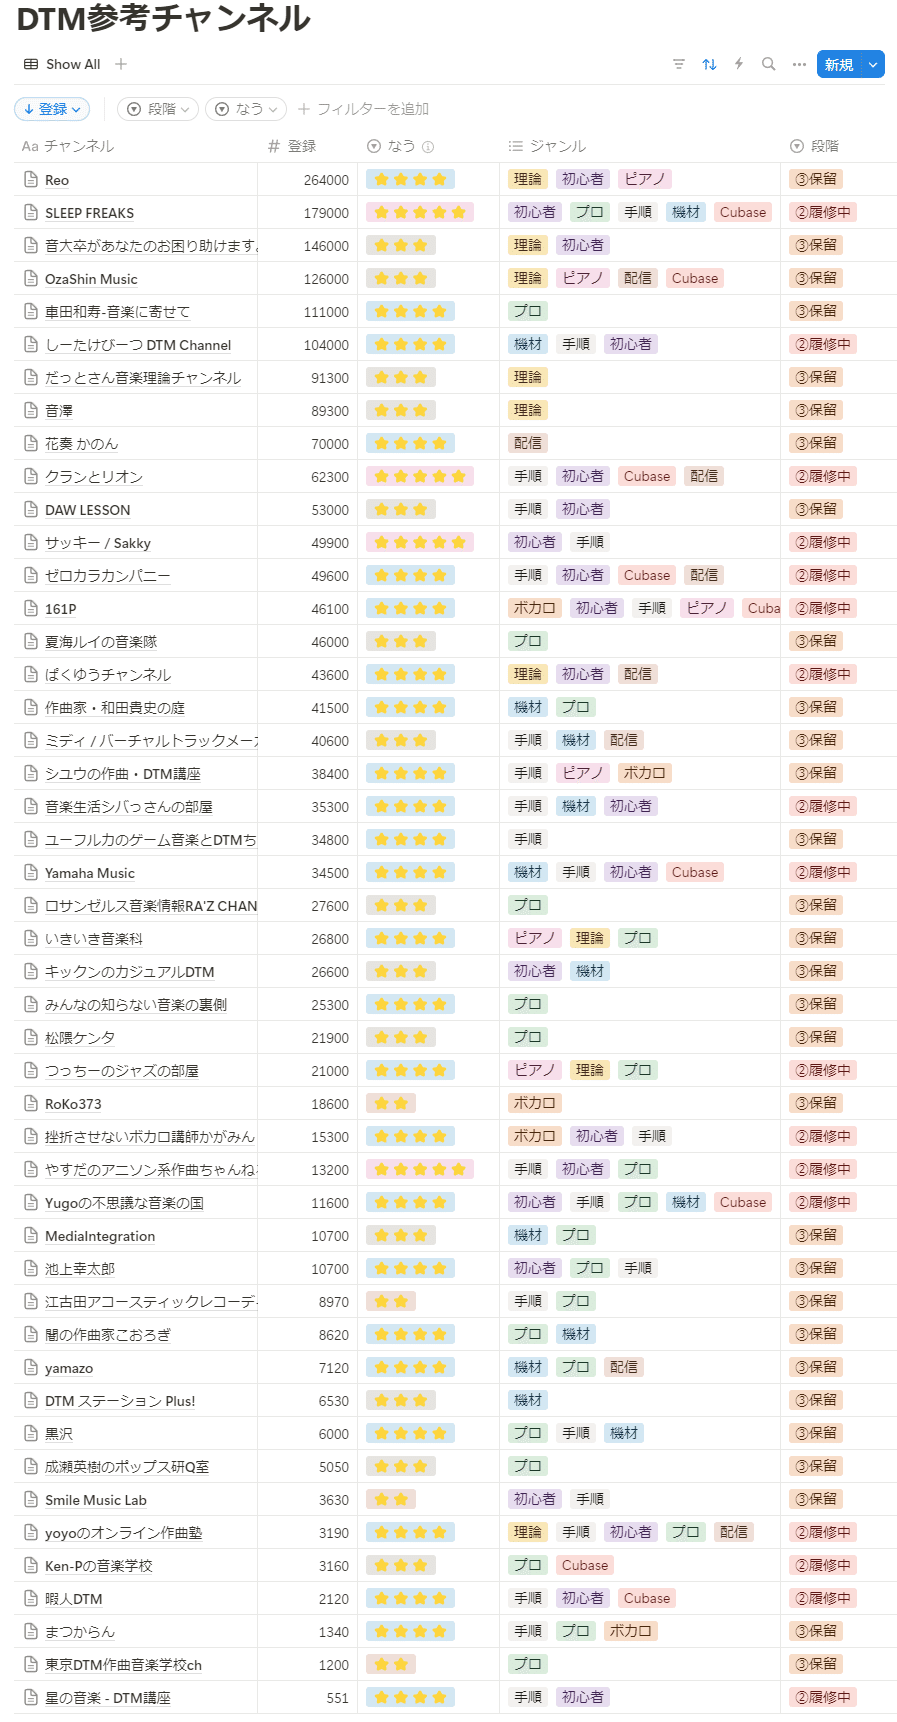Click the 新規 button
The height and width of the screenshot is (1722, 897).
(839, 64)
